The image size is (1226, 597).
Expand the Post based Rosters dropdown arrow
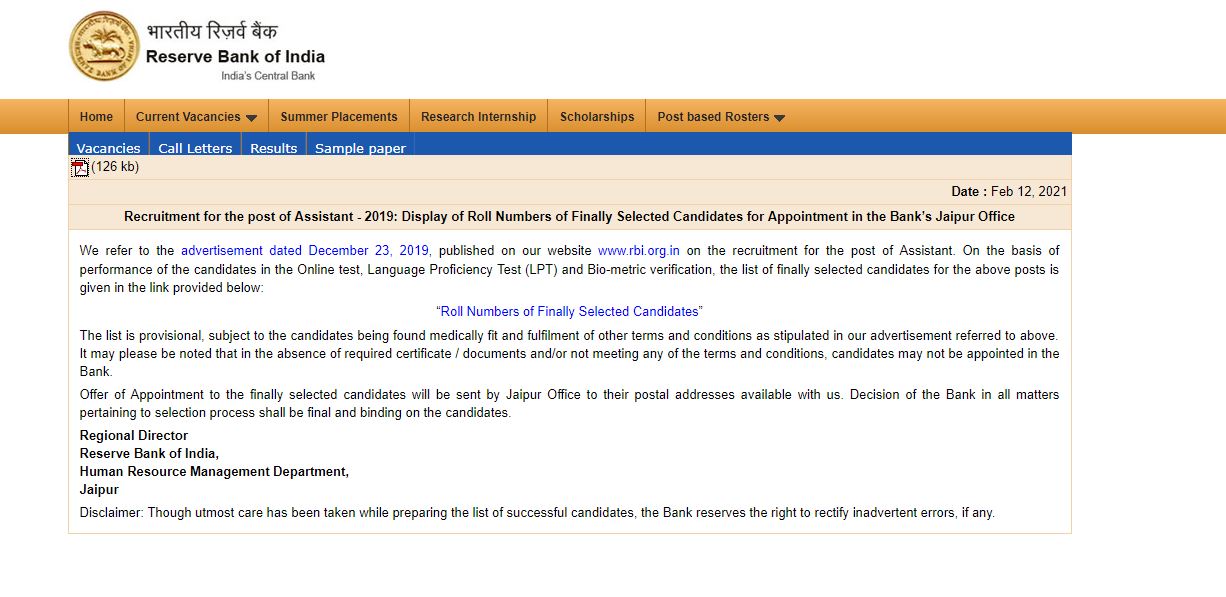(x=780, y=117)
